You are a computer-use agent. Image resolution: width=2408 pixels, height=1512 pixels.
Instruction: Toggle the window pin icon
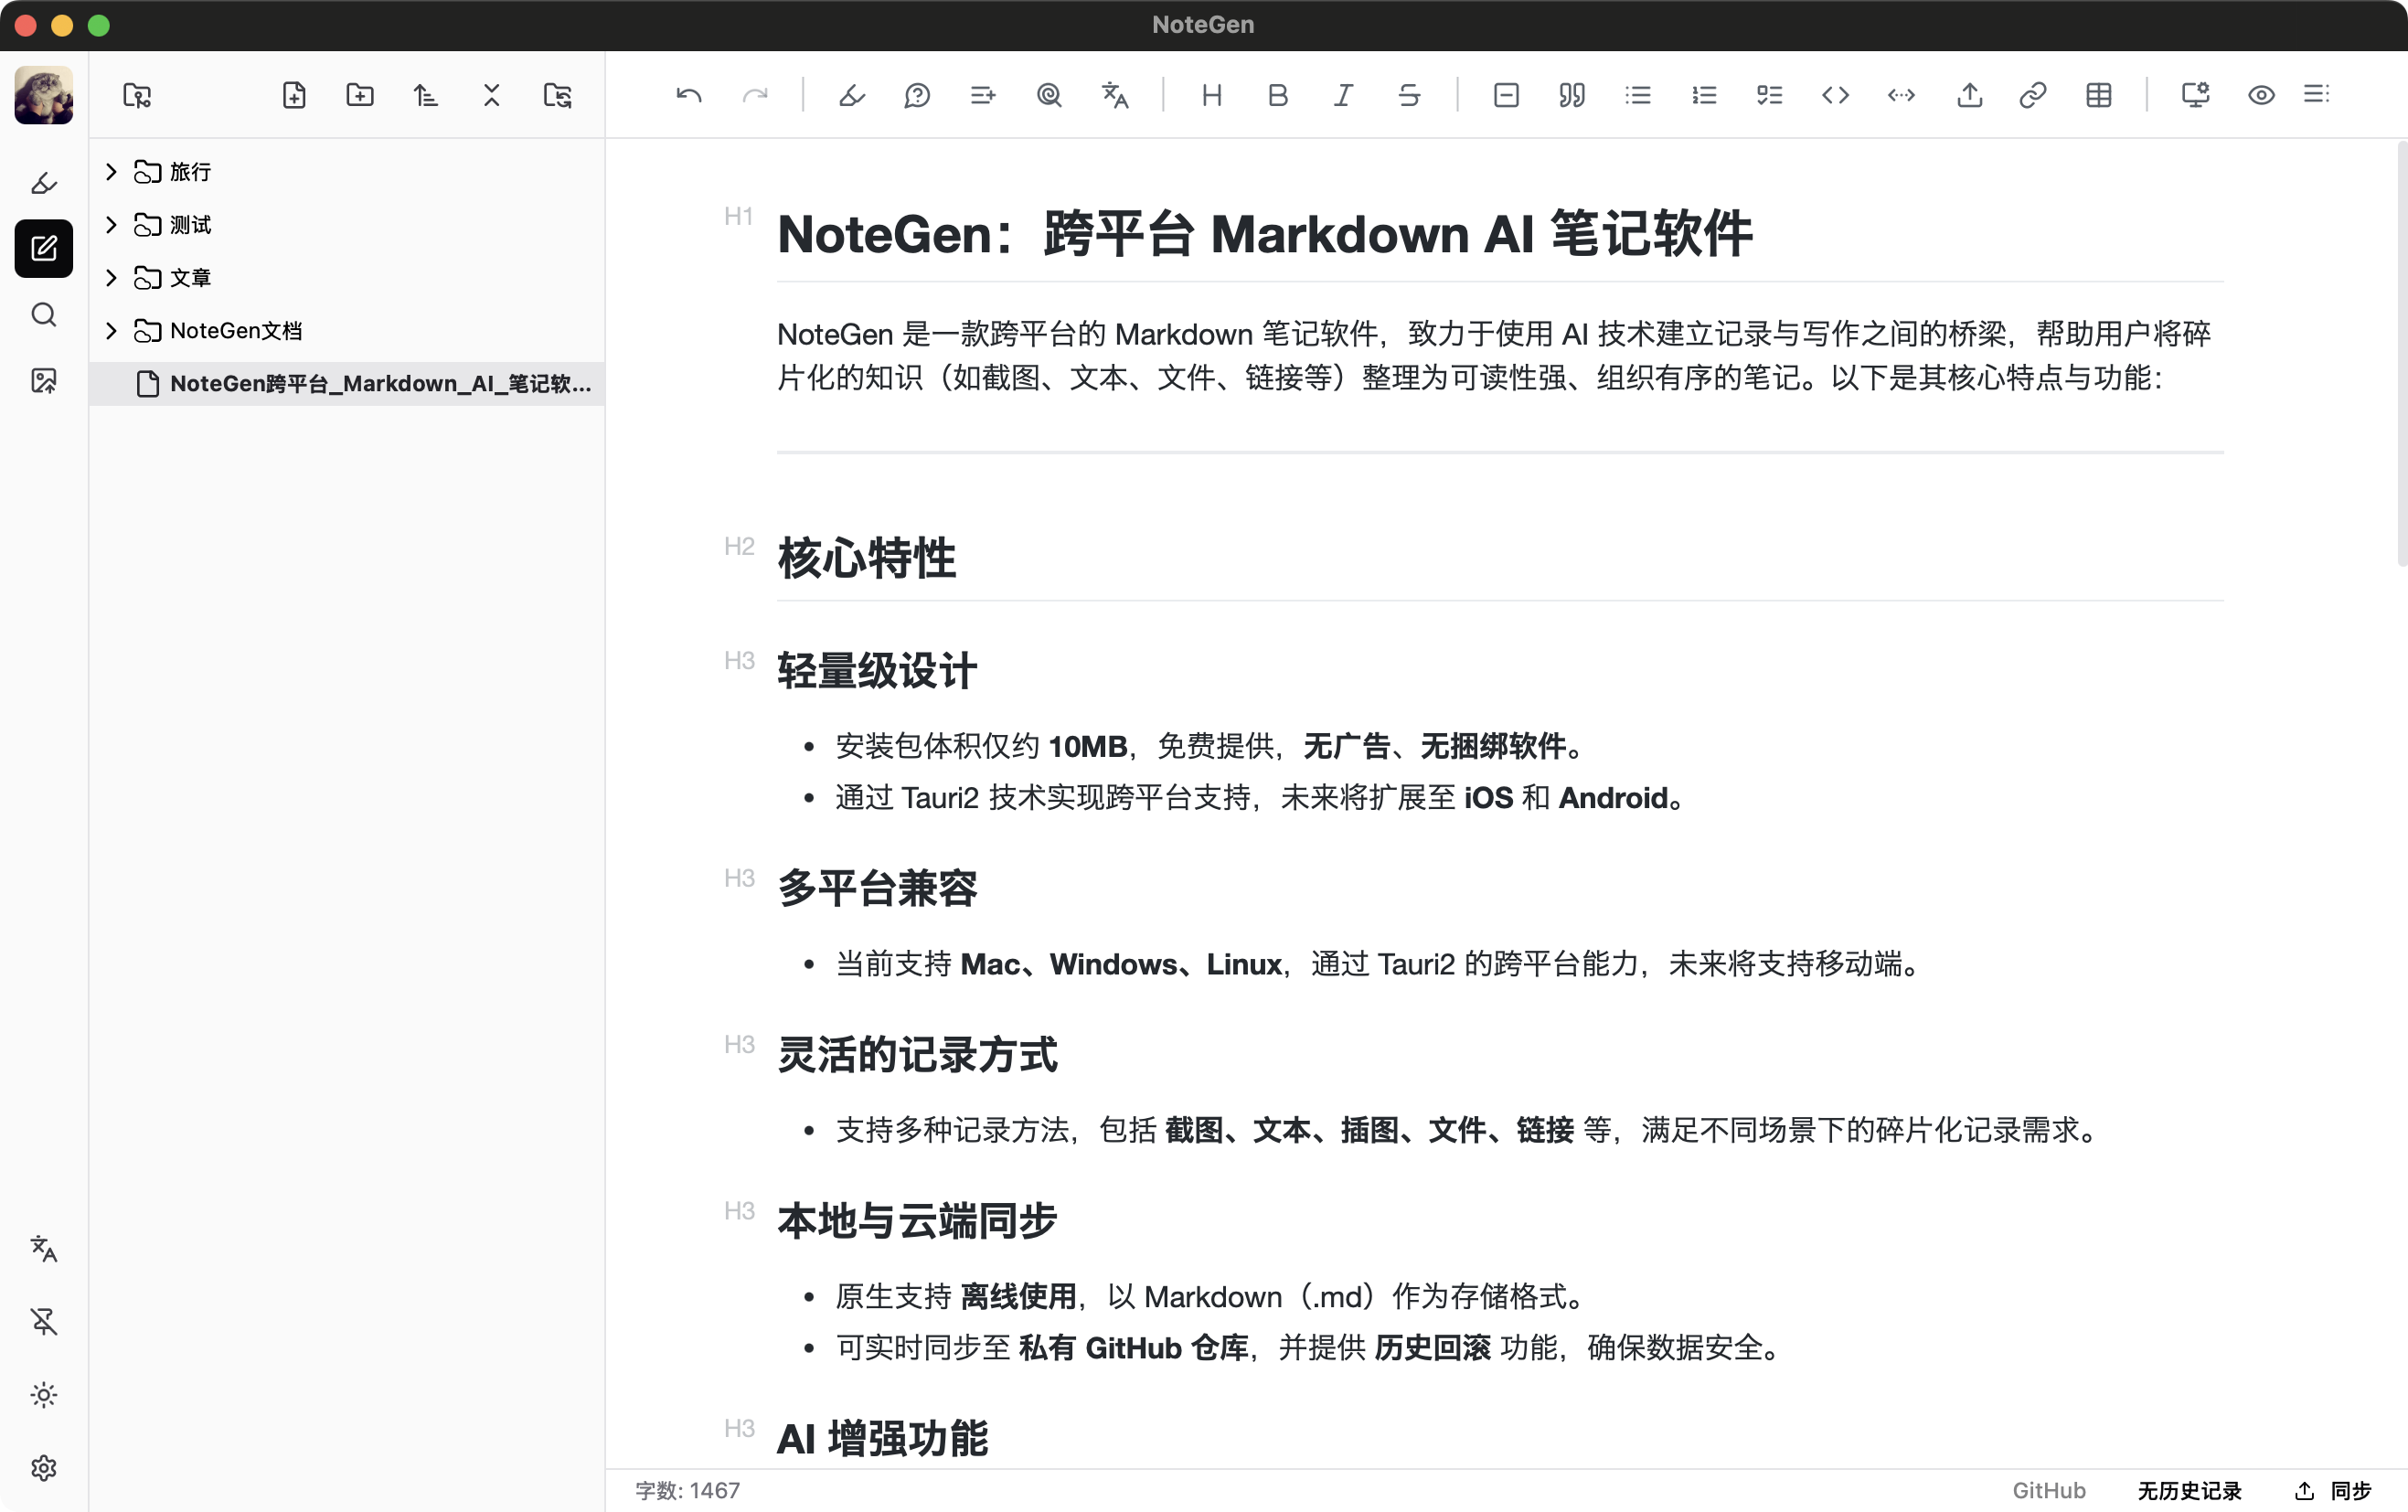pos(44,1321)
